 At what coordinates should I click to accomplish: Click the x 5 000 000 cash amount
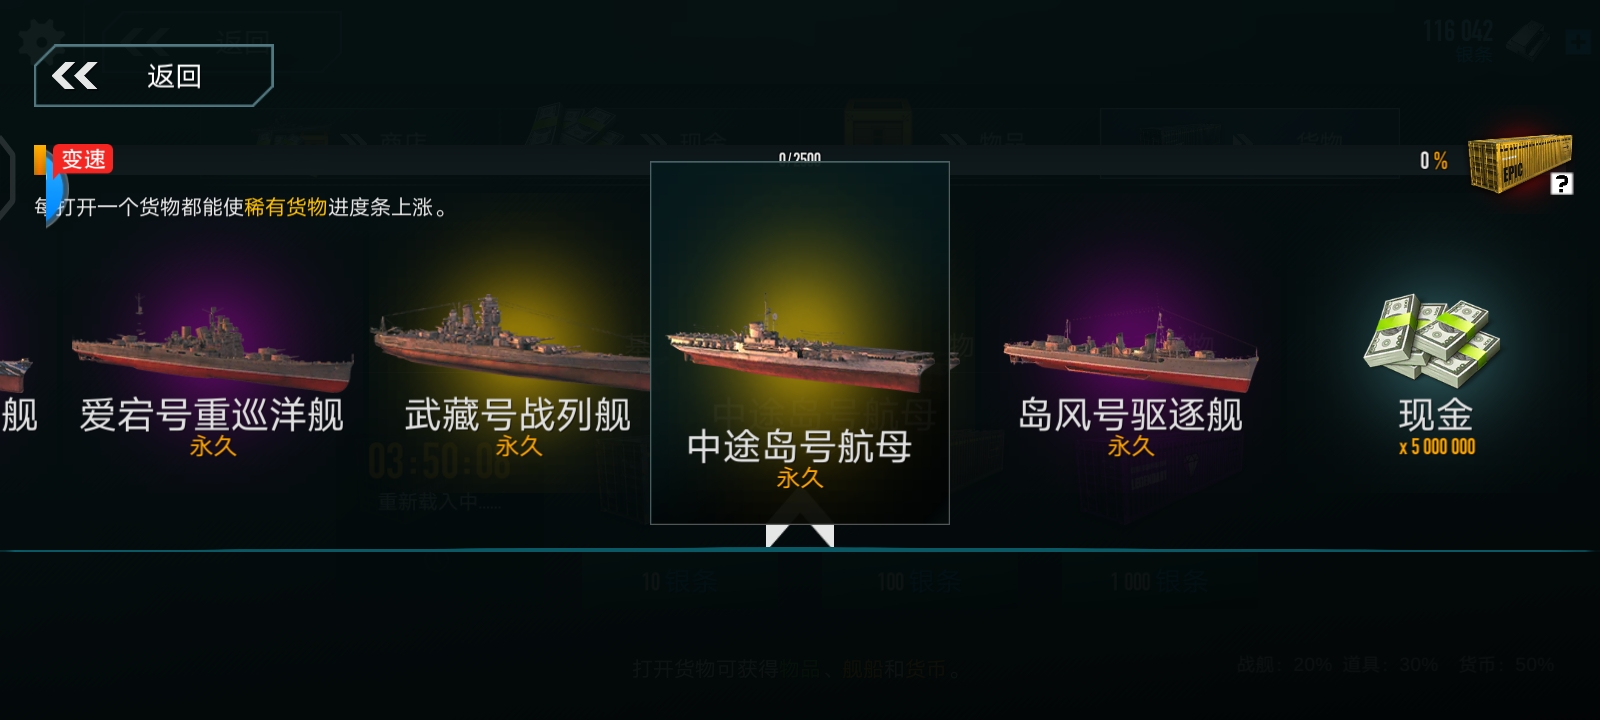tap(1437, 447)
